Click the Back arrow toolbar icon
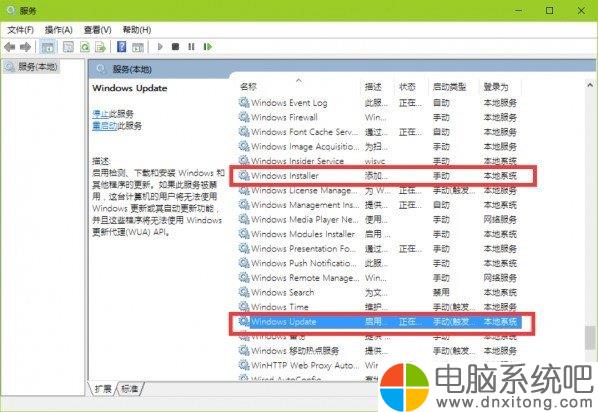Image resolution: width=598 pixels, height=412 pixels. [x=10, y=47]
